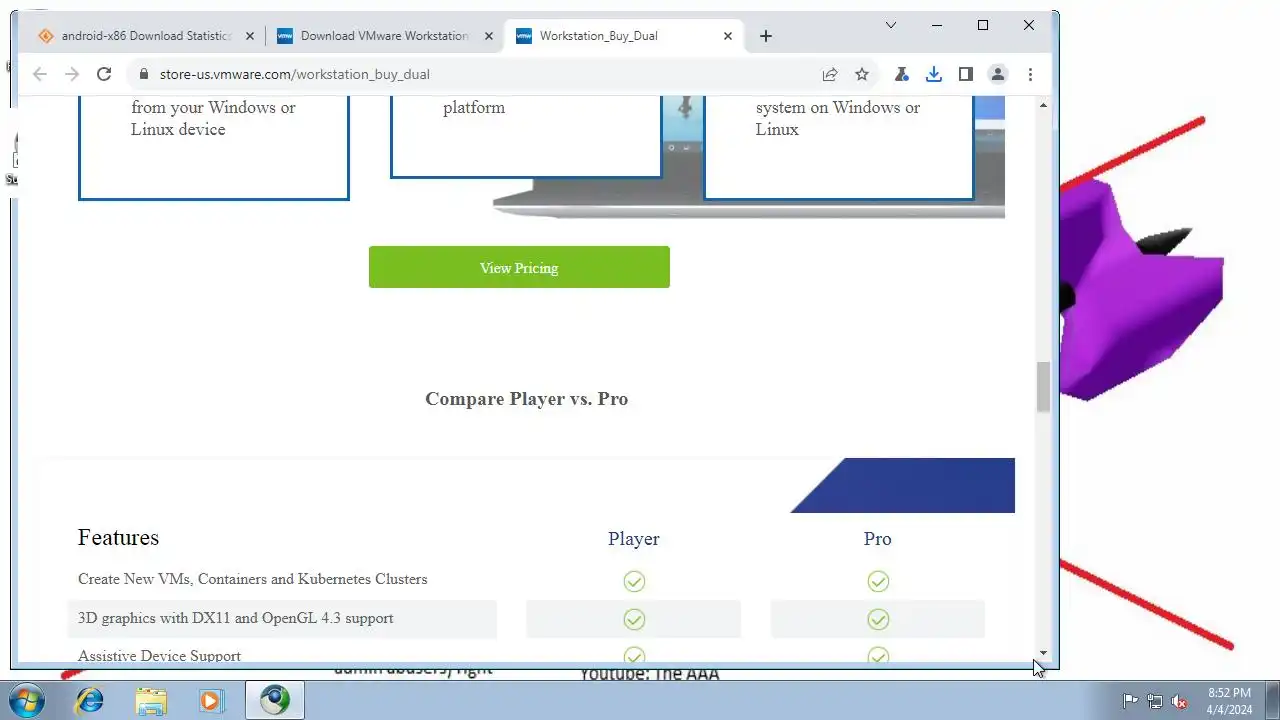1280x720 pixels.
Task: Click the 'from your Windows or Linux device' card
Action: pos(214,147)
